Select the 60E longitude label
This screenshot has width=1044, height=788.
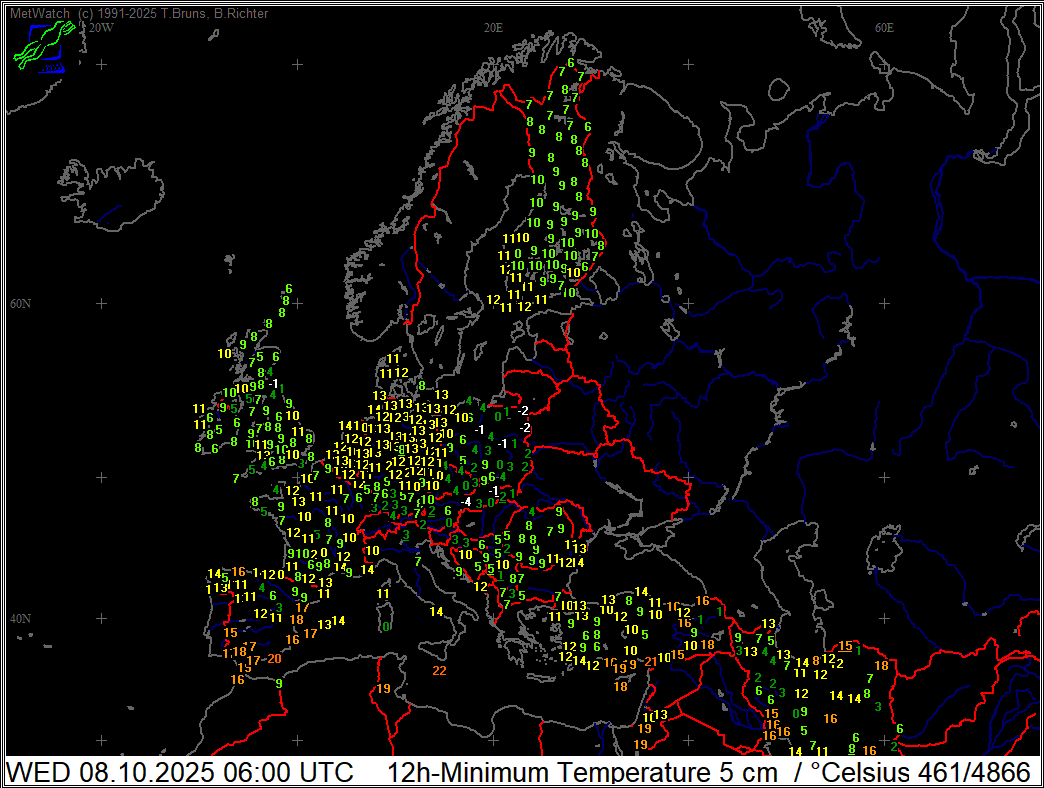pyautogui.click(x=884, y=28)
